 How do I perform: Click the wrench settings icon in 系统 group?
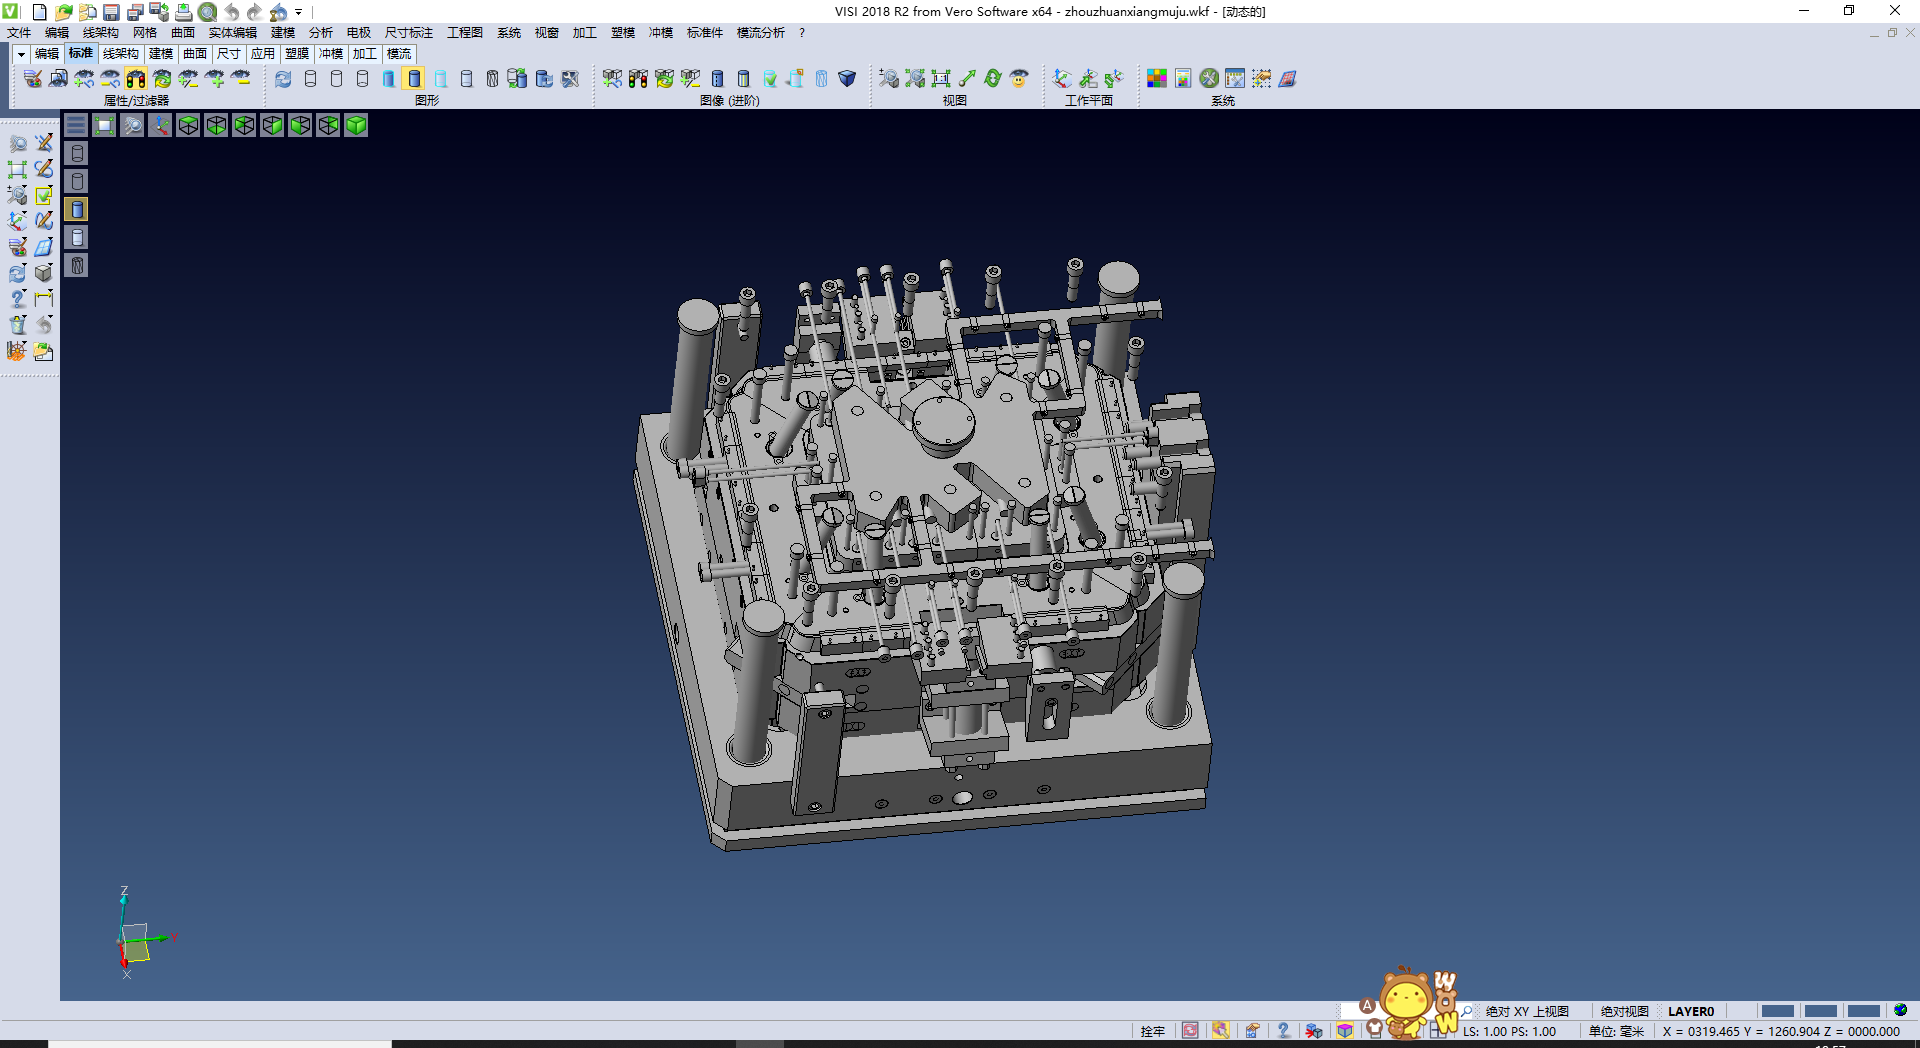click(x=1209, y=78)
